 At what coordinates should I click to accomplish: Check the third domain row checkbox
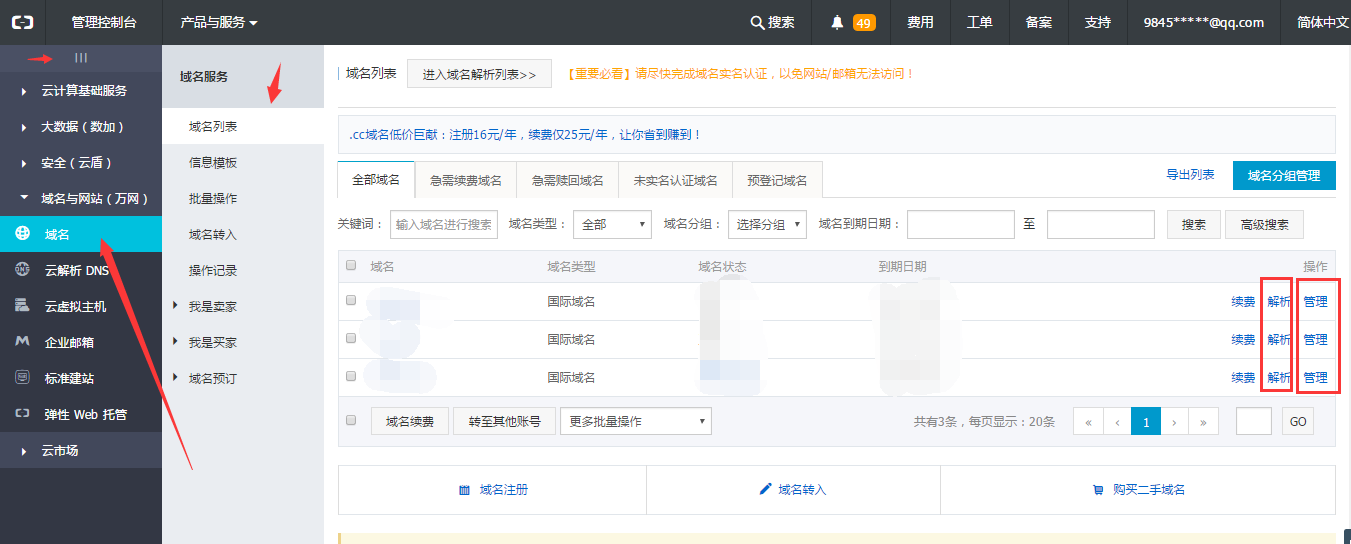[x=350, y=376]
